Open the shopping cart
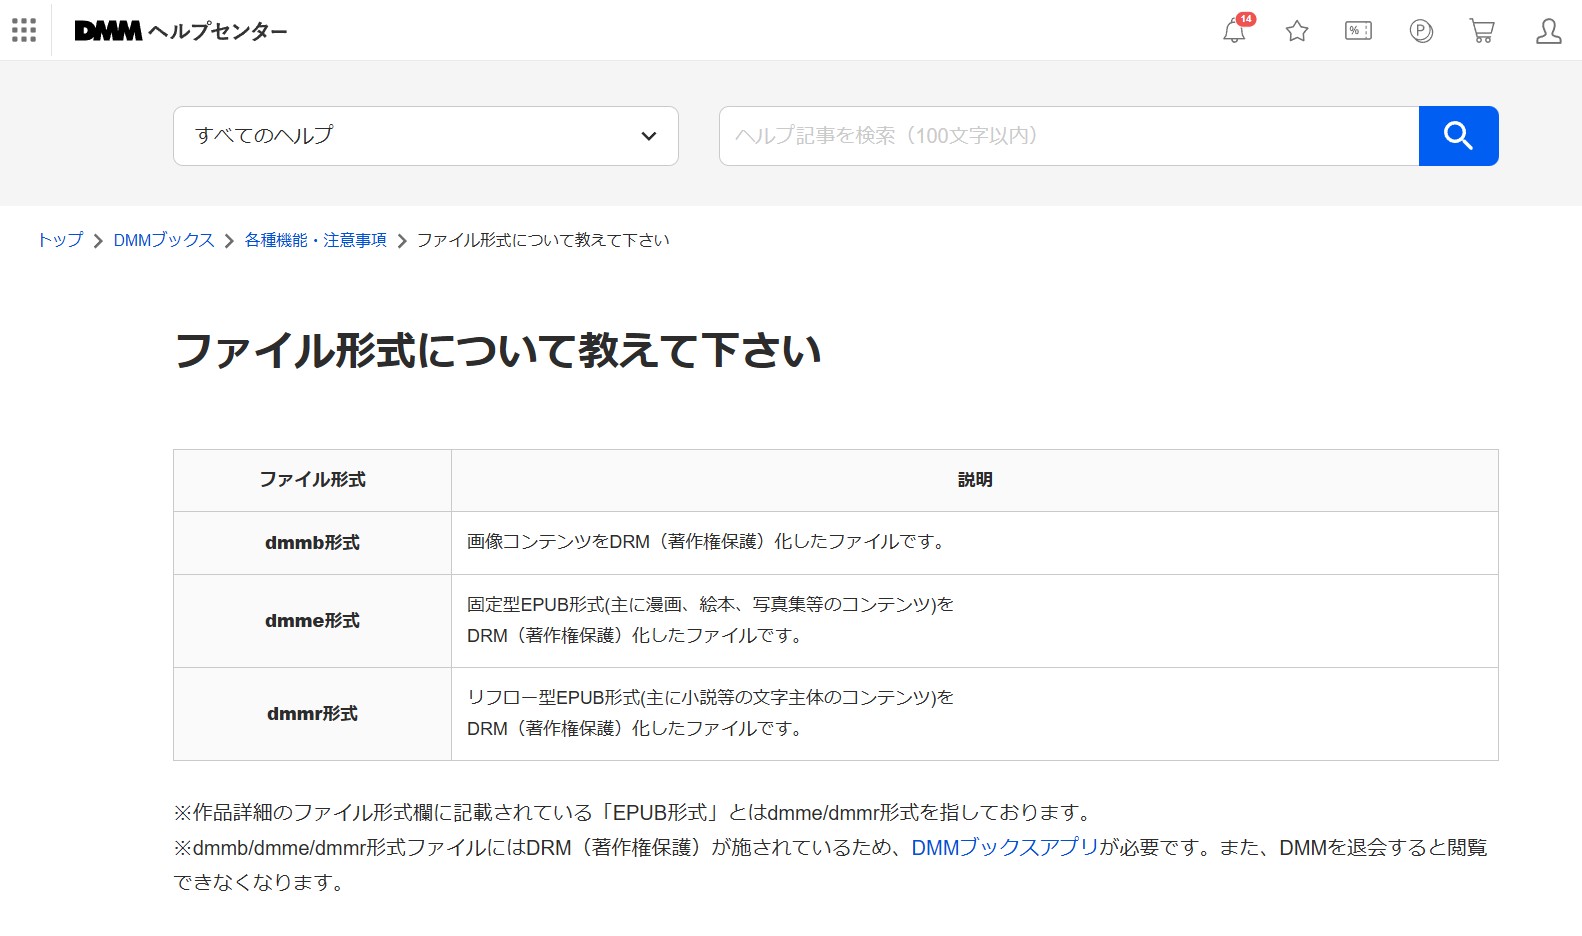The width and height of the screenshot is (1582, 936). (x=1482, y=31)
